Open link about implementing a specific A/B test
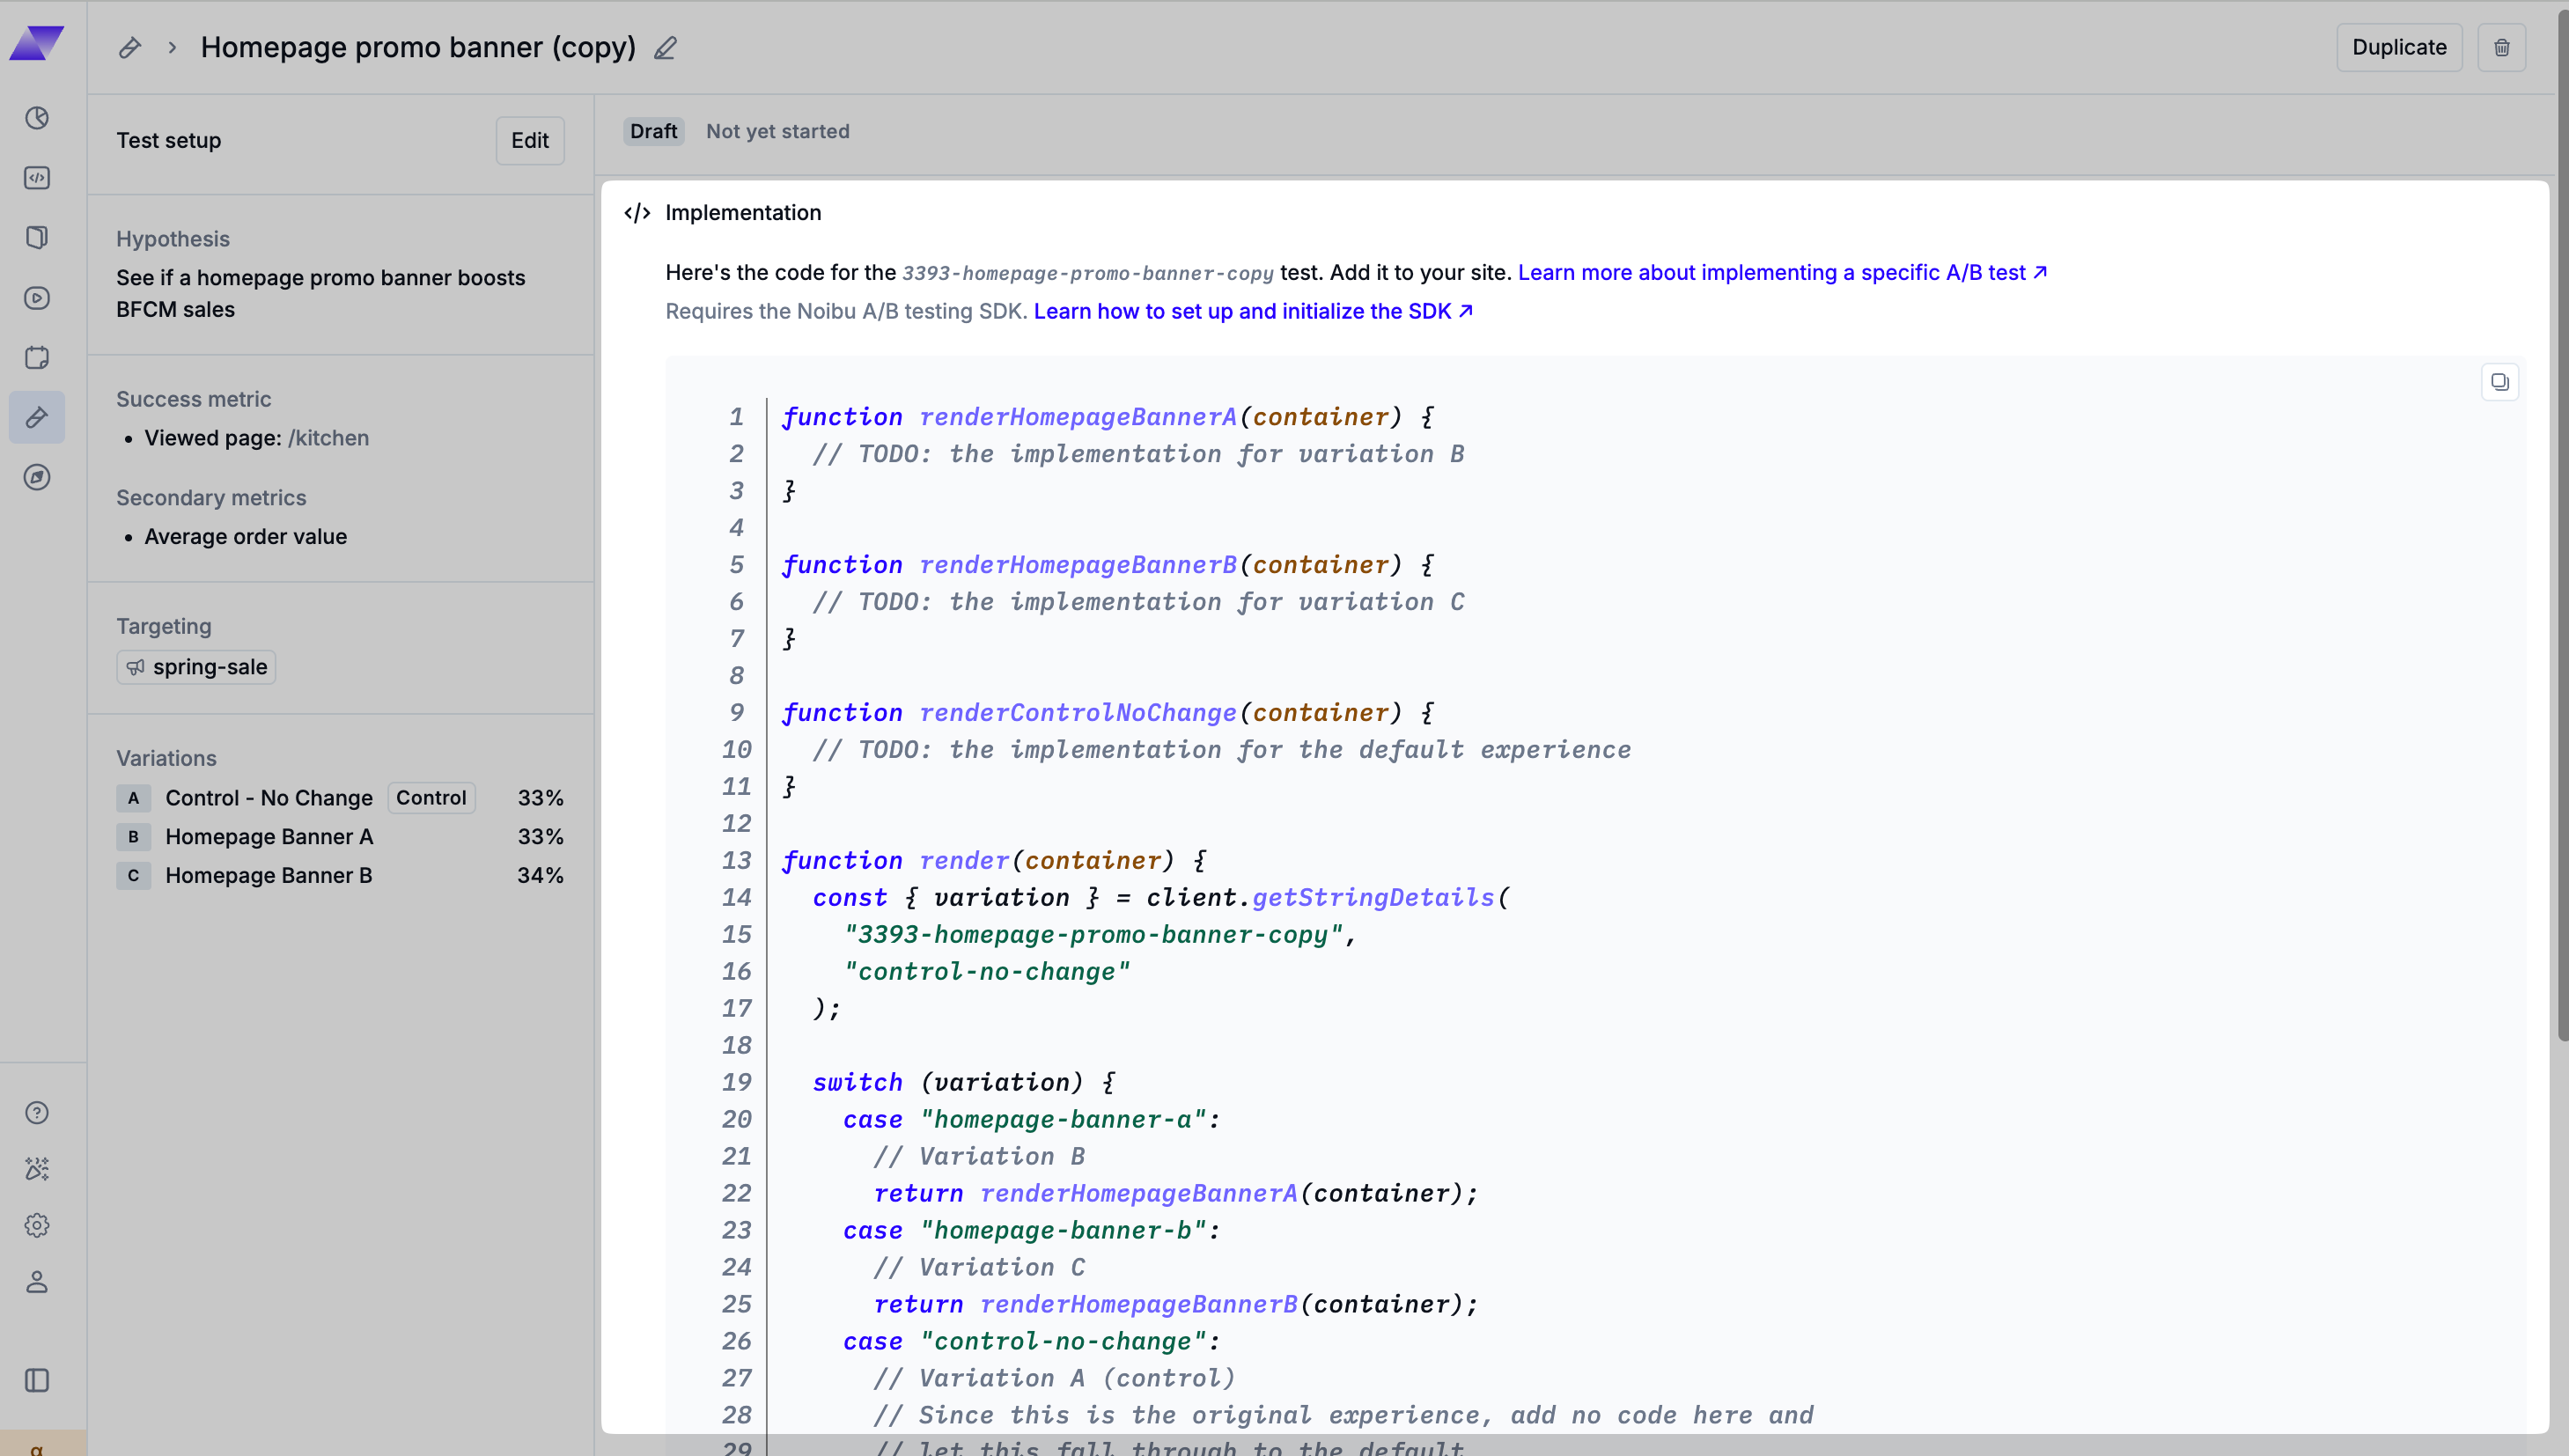Screen dimensions: 2569x1456 tap(1783, 273)
